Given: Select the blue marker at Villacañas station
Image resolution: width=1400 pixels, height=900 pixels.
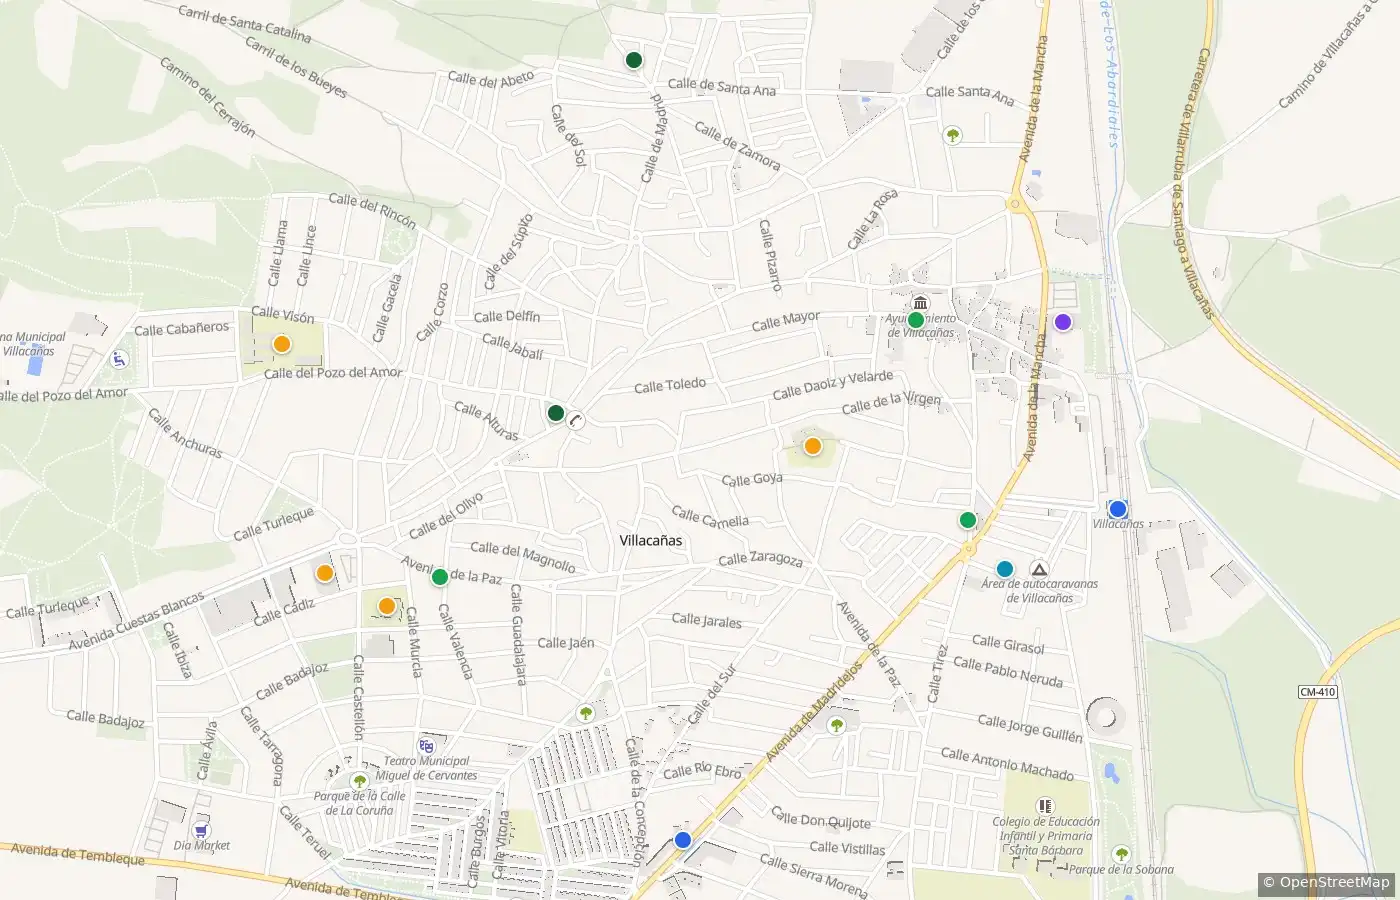Looking at the screenshot, I should (1118, 509).
